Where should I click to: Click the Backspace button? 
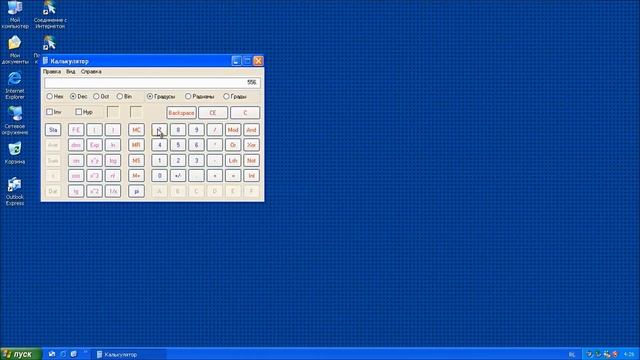click(x=181, y=113)
